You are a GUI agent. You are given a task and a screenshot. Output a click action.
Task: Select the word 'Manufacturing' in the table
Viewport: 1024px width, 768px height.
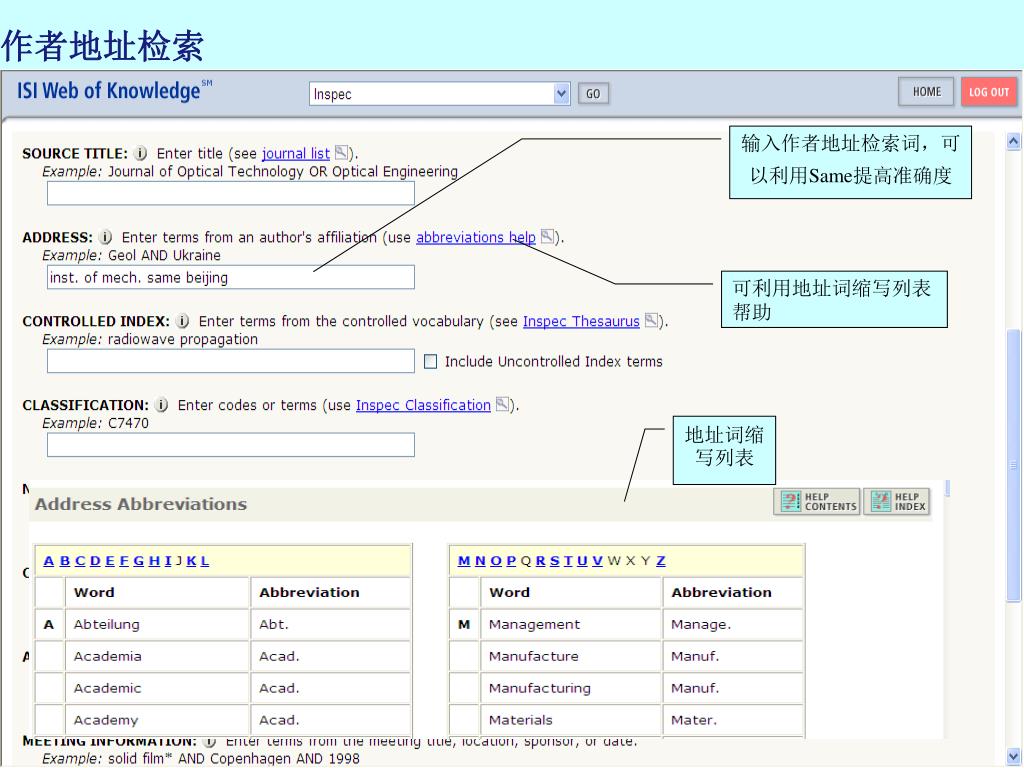click(539, 688)
